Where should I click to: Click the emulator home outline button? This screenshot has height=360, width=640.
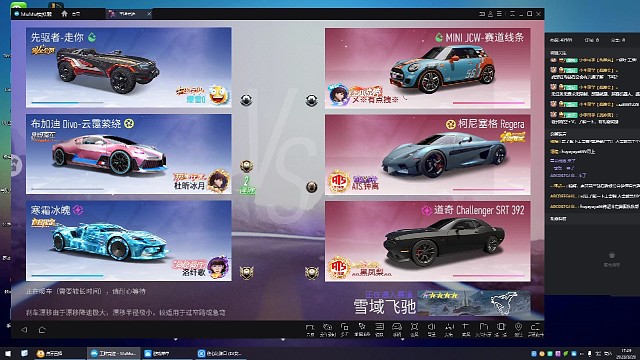tap(42, 330)
